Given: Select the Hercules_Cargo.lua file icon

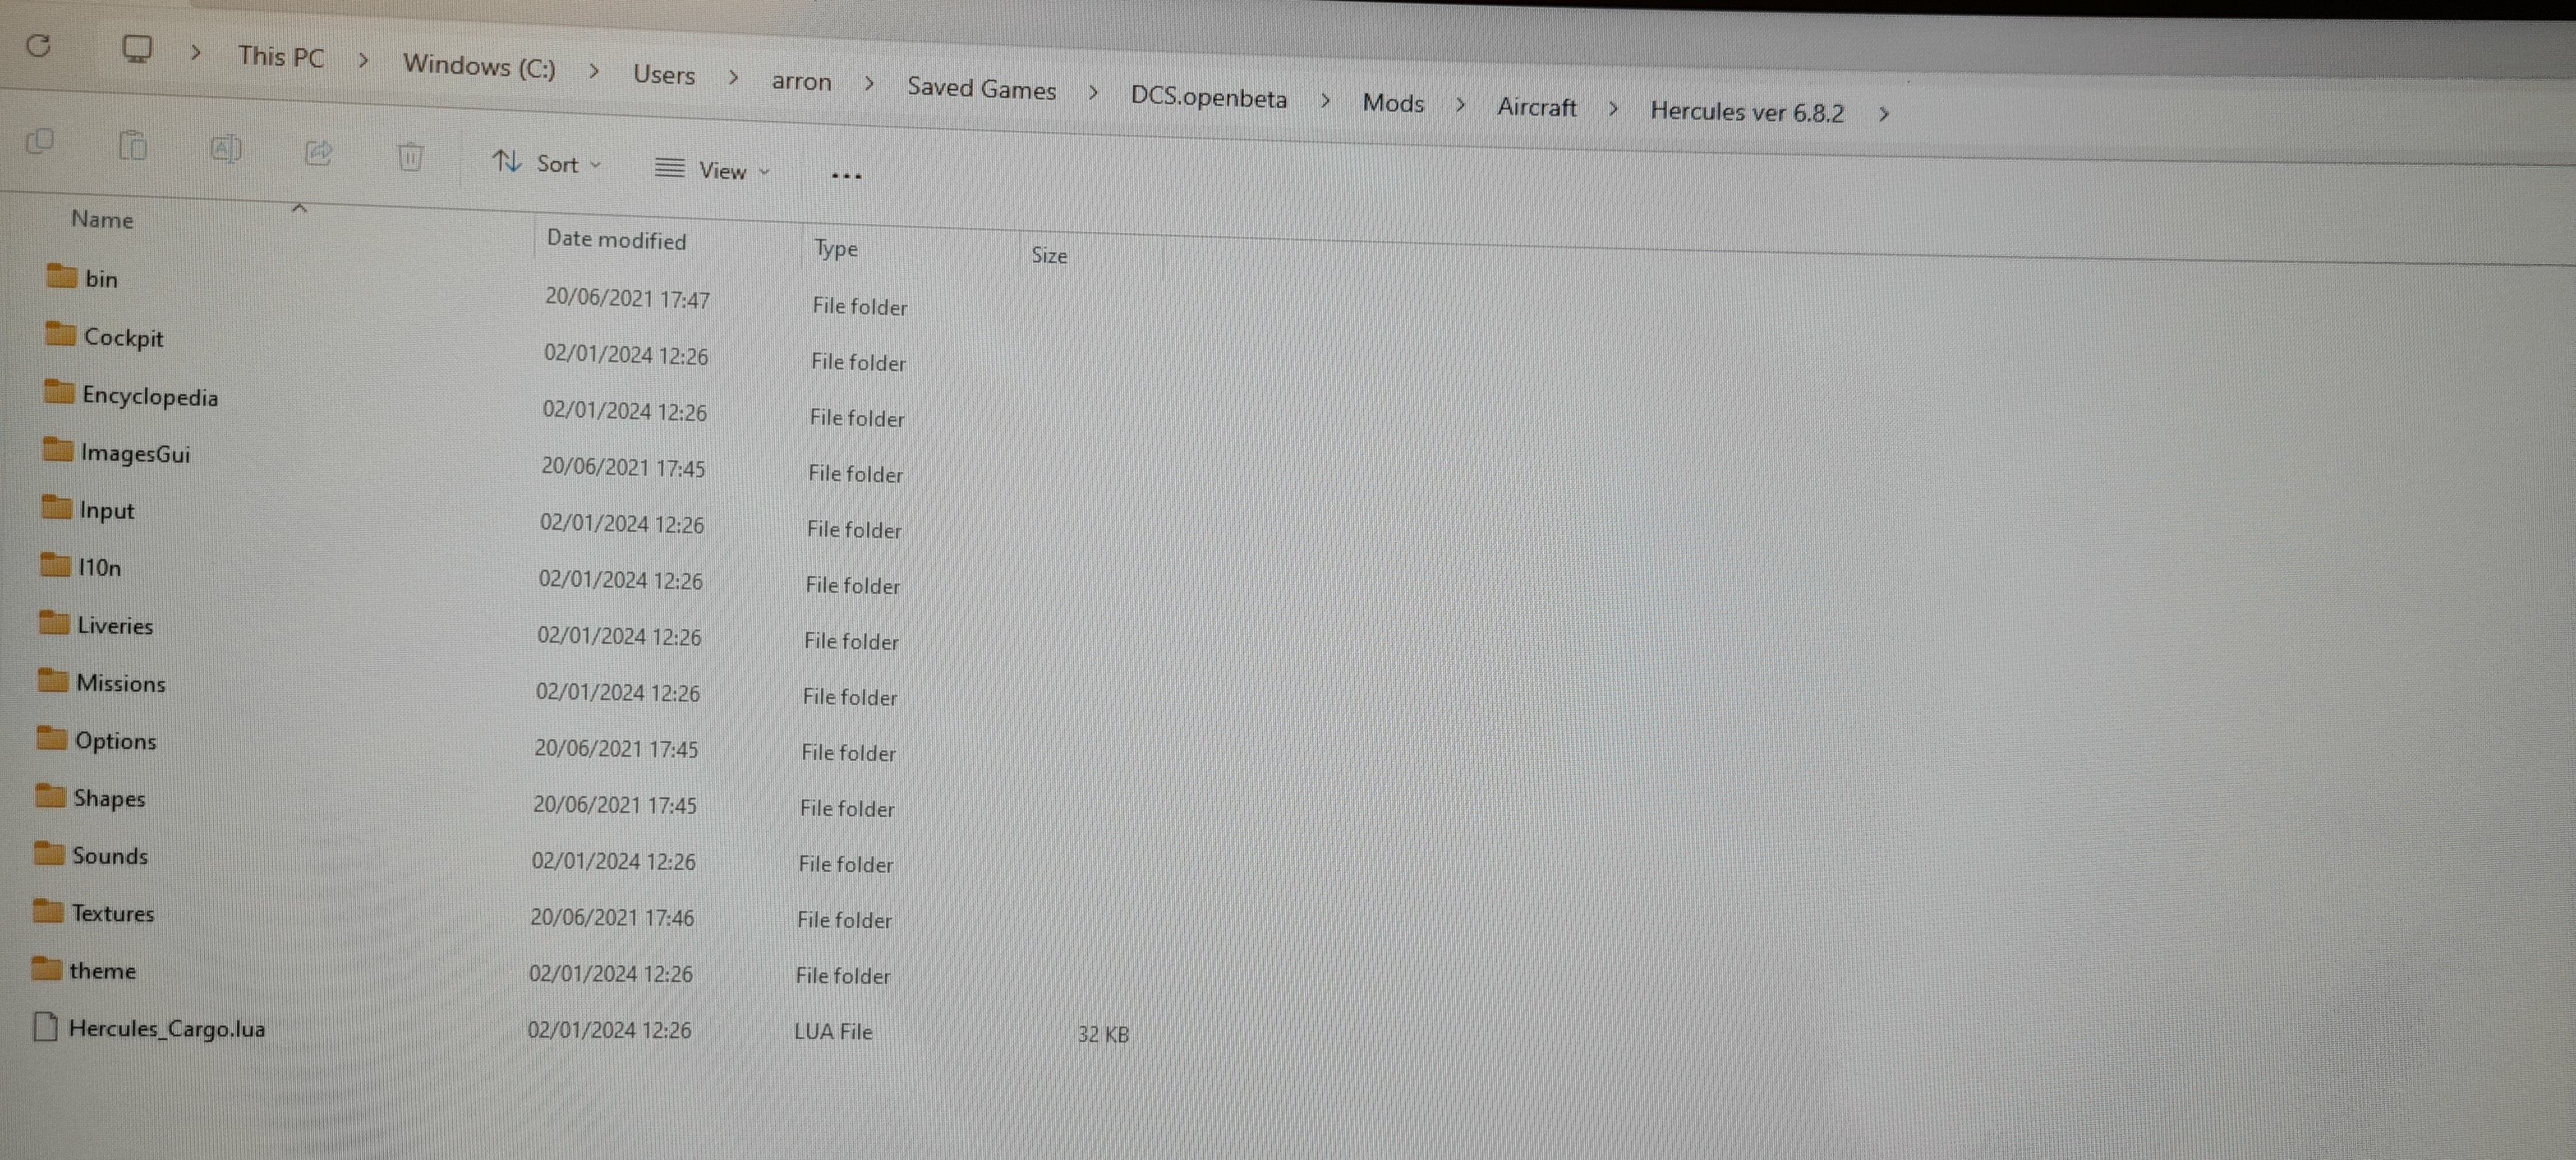Looking at the screenshot, I should tap(45, 1026).
